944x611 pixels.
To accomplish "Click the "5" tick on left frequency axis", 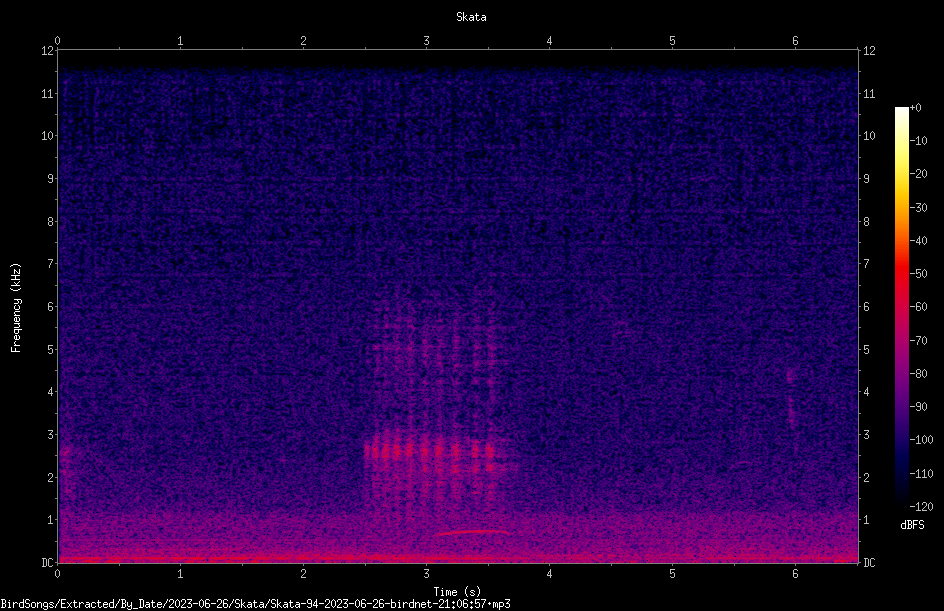I will [x=50, y=349].
